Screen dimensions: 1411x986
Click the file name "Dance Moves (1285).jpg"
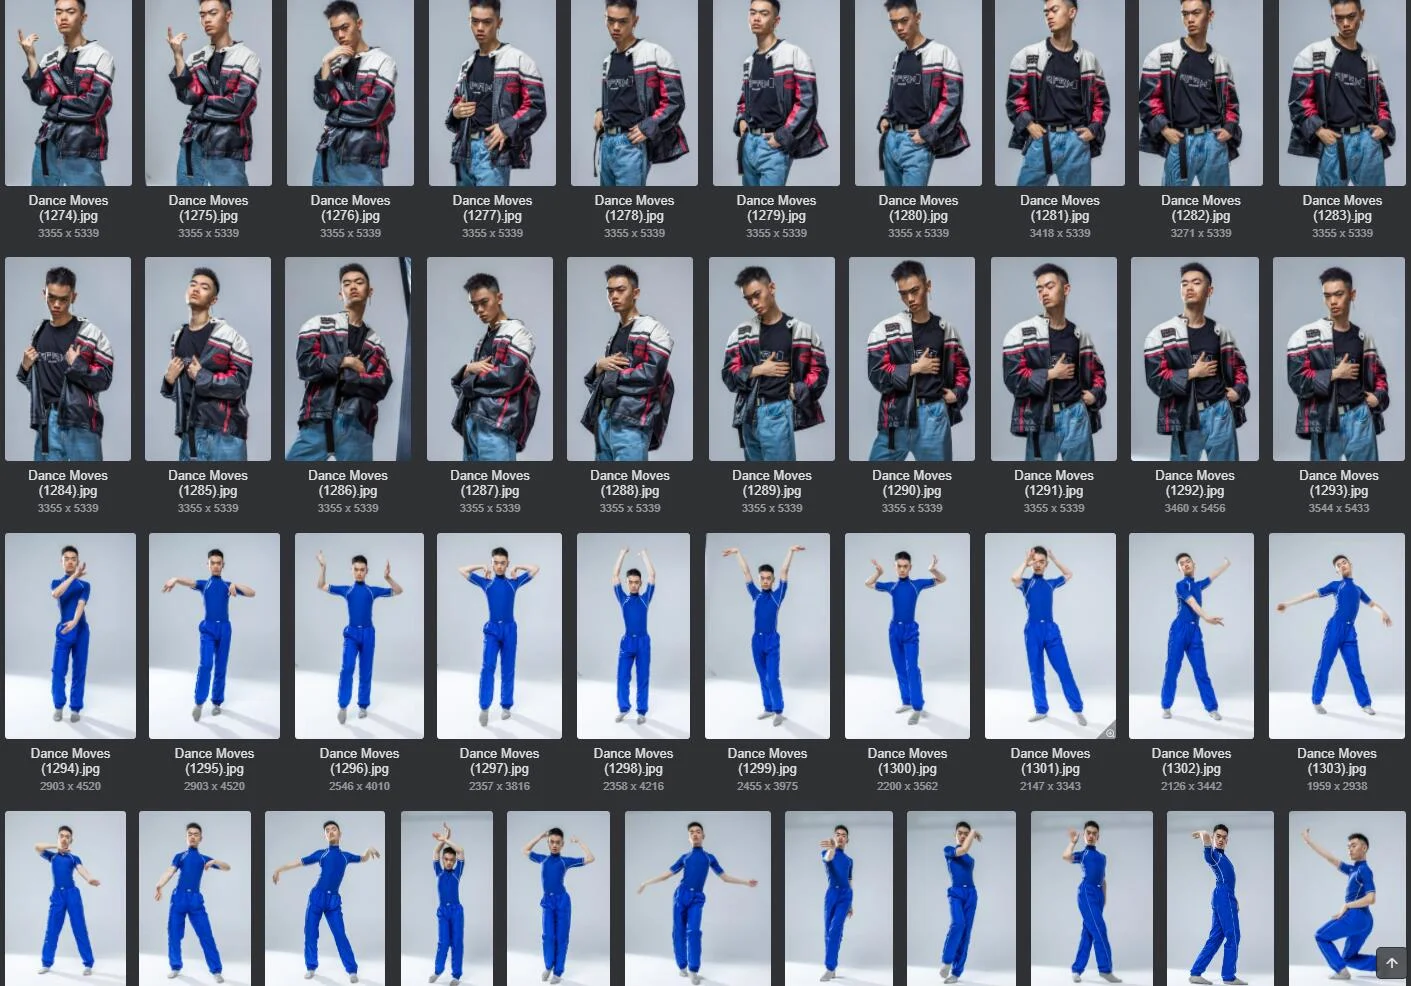(208, 483)
